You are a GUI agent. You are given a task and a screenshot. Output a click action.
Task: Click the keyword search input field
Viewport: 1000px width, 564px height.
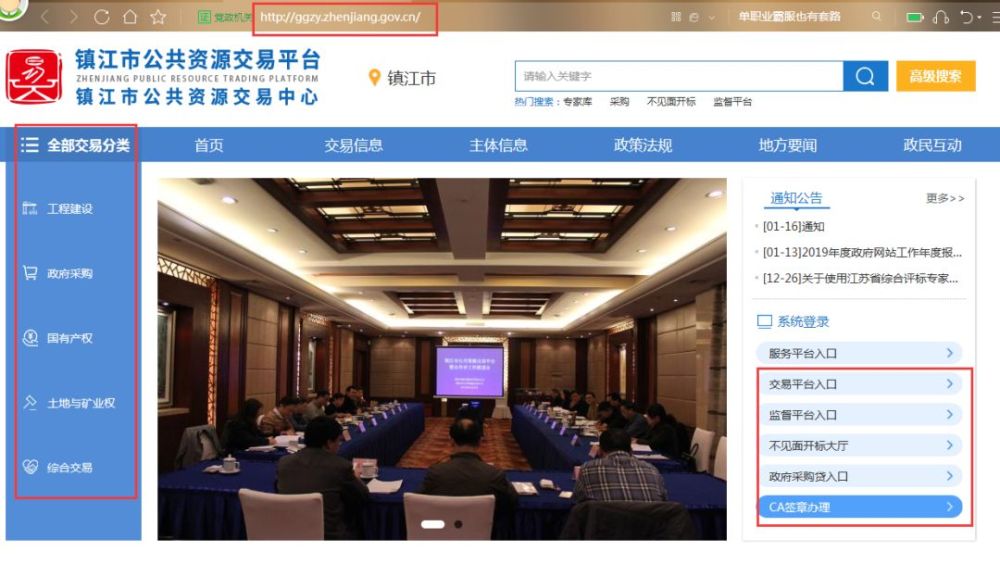679,76
